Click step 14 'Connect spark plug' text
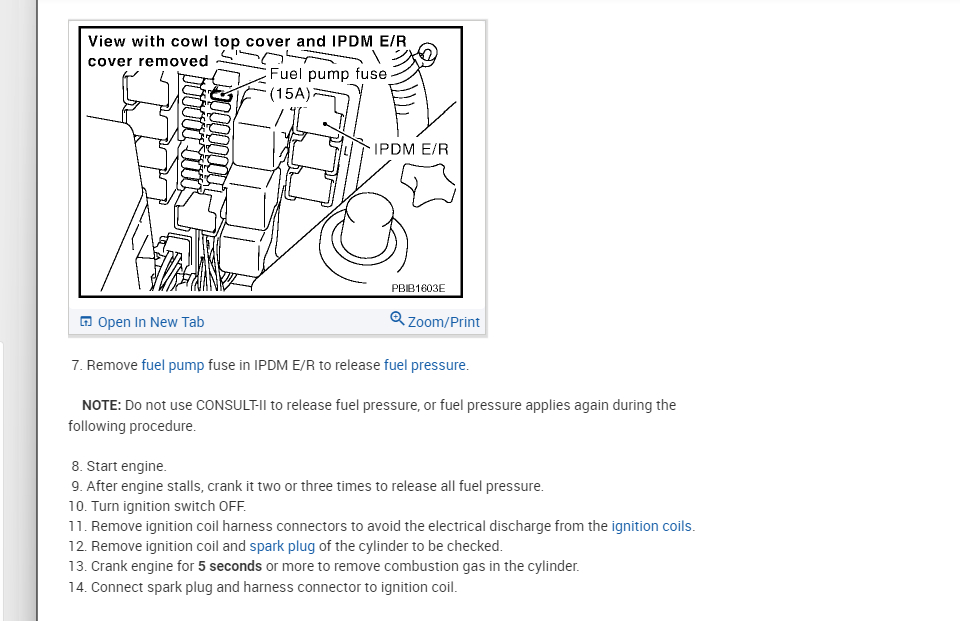Image resolution: width=960 pixels, height=621 pixels. tap(274, 587)
